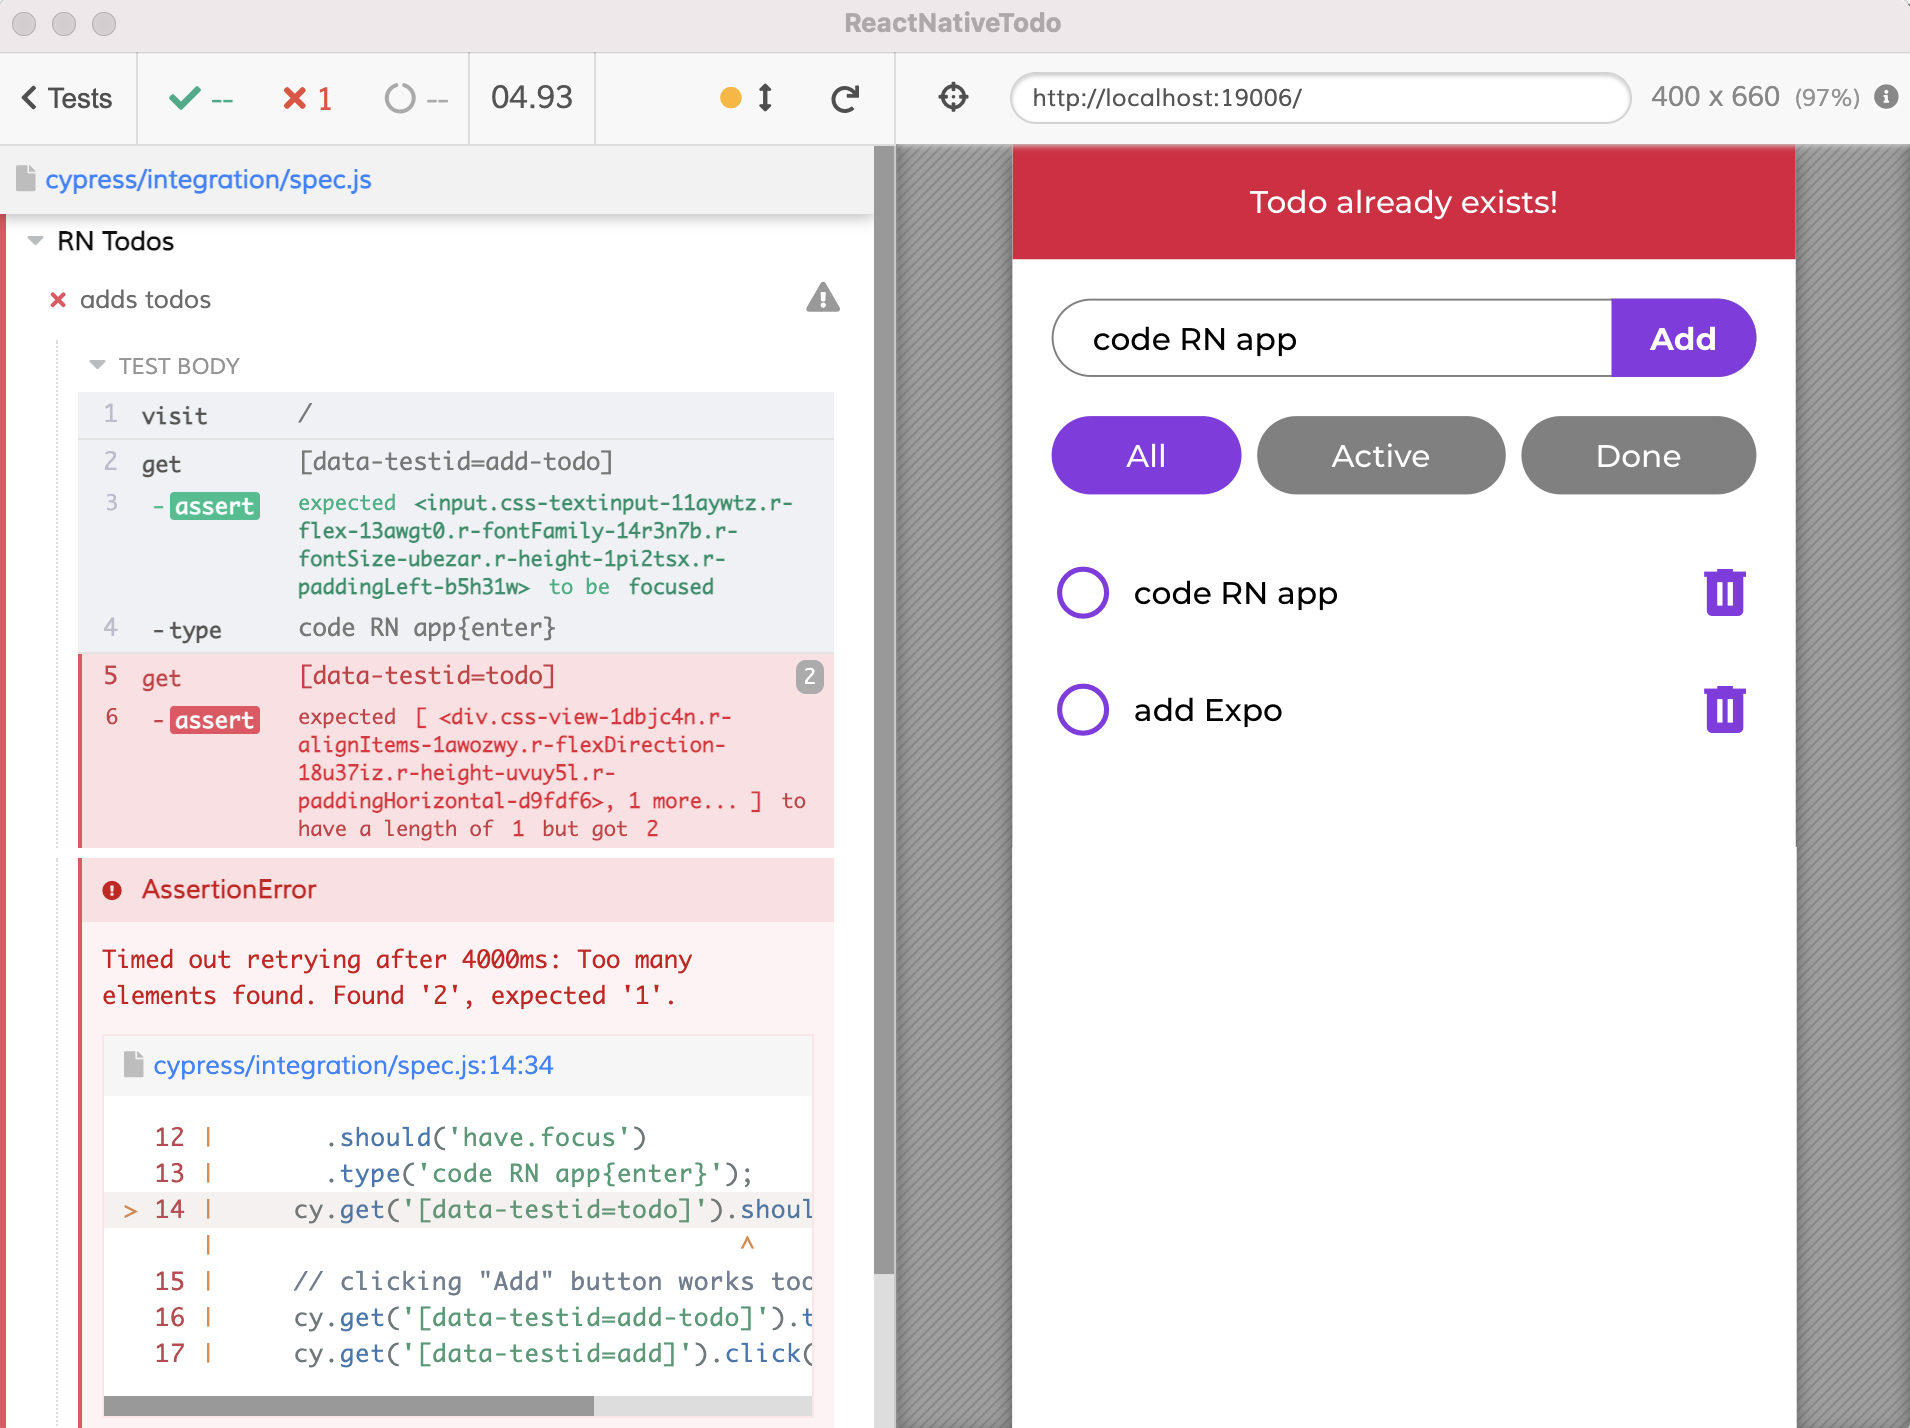Click the 'add Expo' todo text
Viewport: 1910px width, 1428px height.
pos(1208,710)
